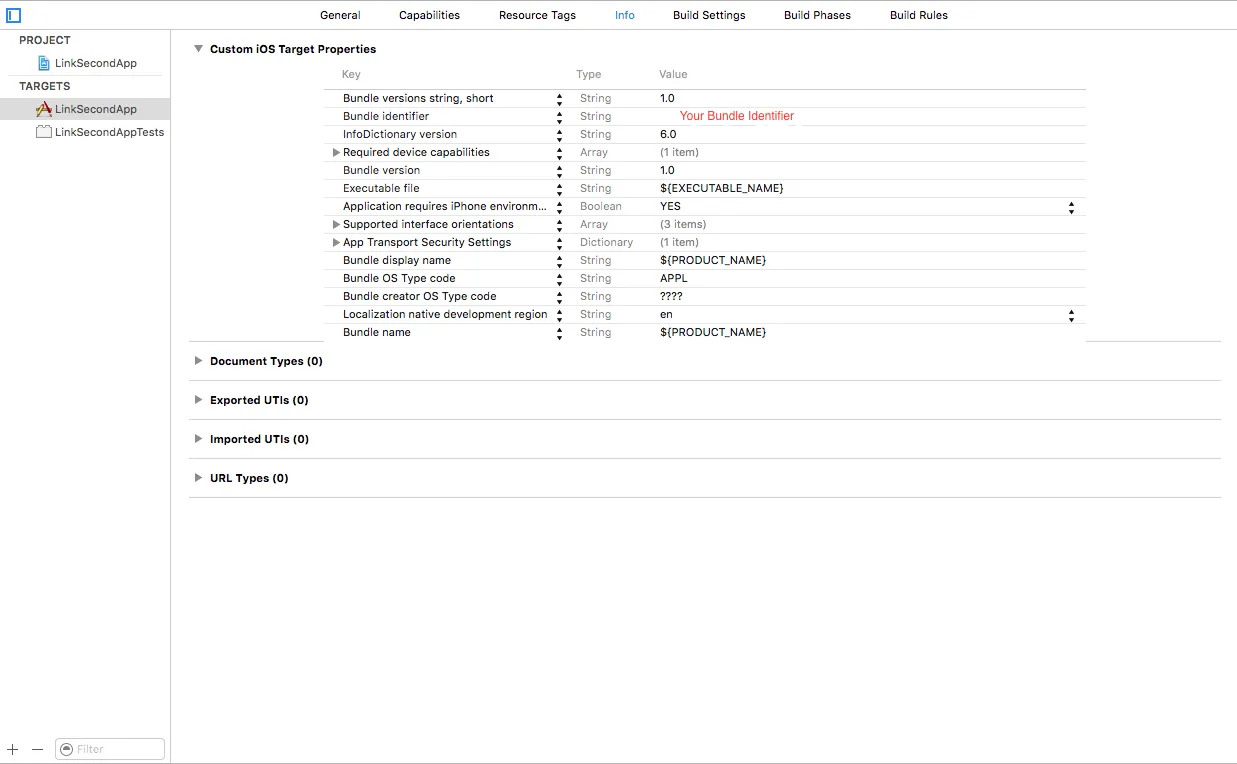Click key stepper for Bundle display name
Screen dimensions: 1237x764
pos(559,261)
